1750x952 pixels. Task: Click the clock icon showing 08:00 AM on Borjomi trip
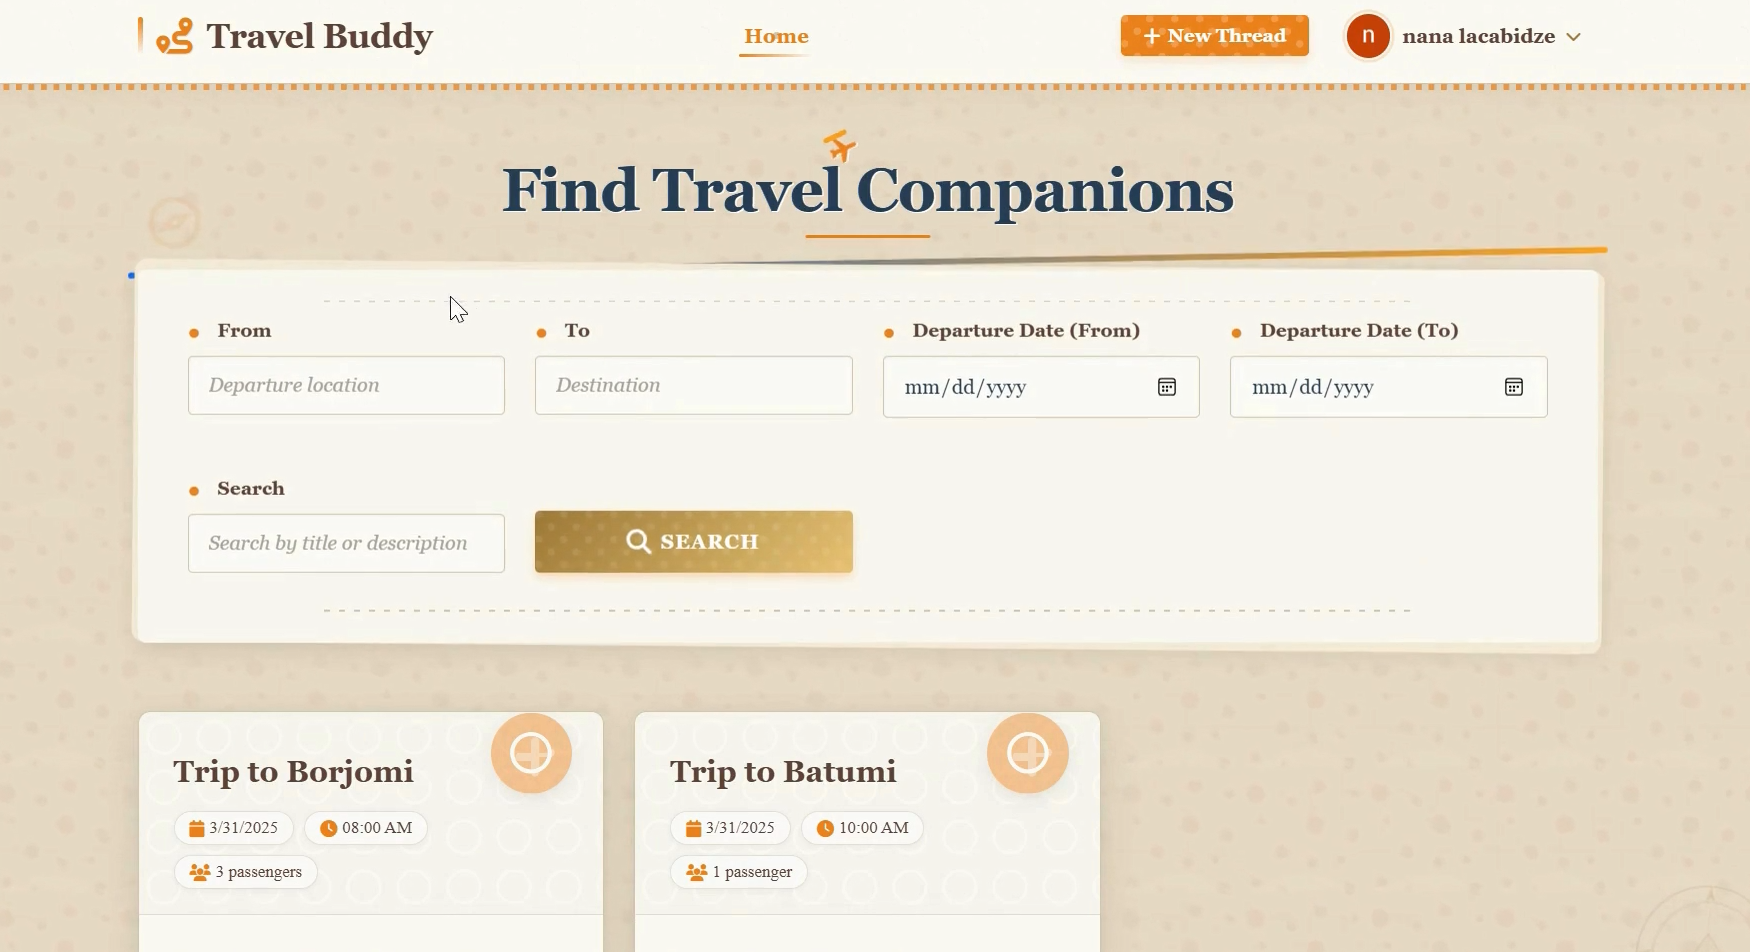(327, 828)
